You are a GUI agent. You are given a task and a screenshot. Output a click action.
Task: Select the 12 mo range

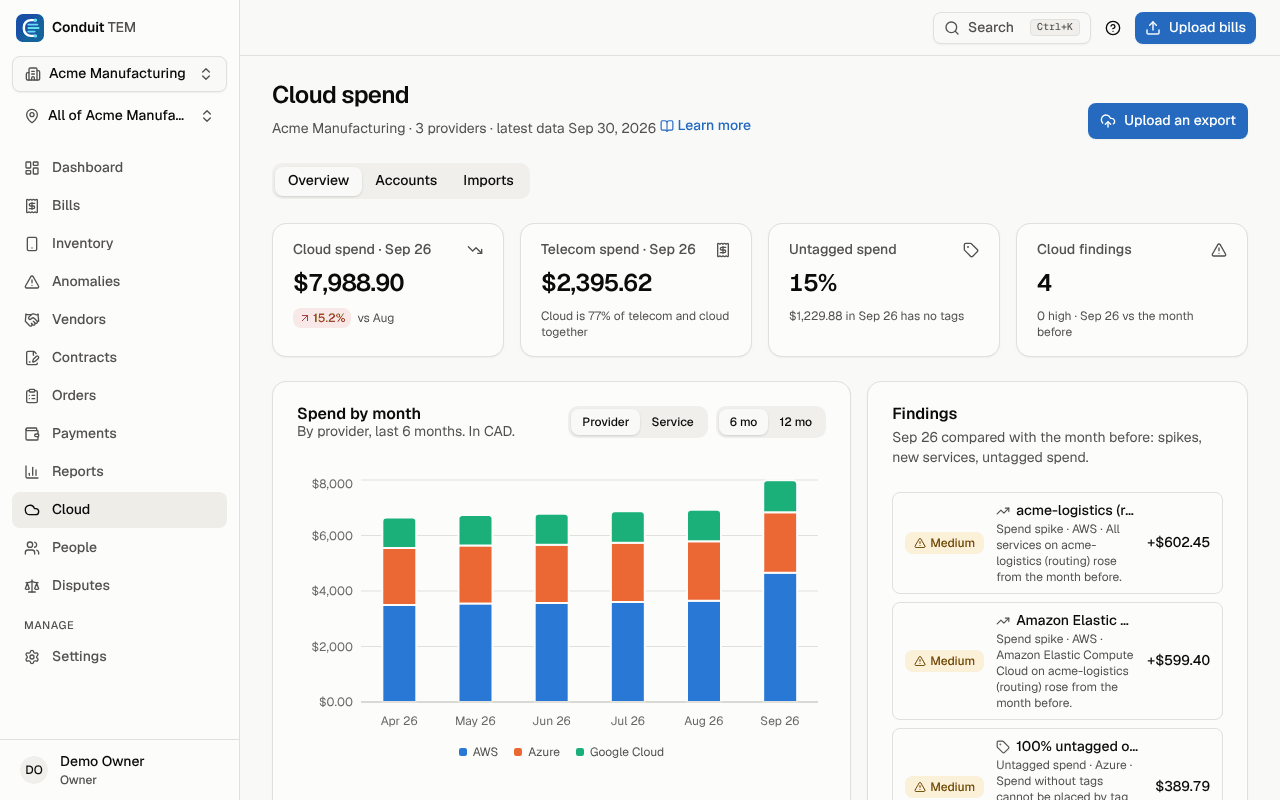[796, 422]
